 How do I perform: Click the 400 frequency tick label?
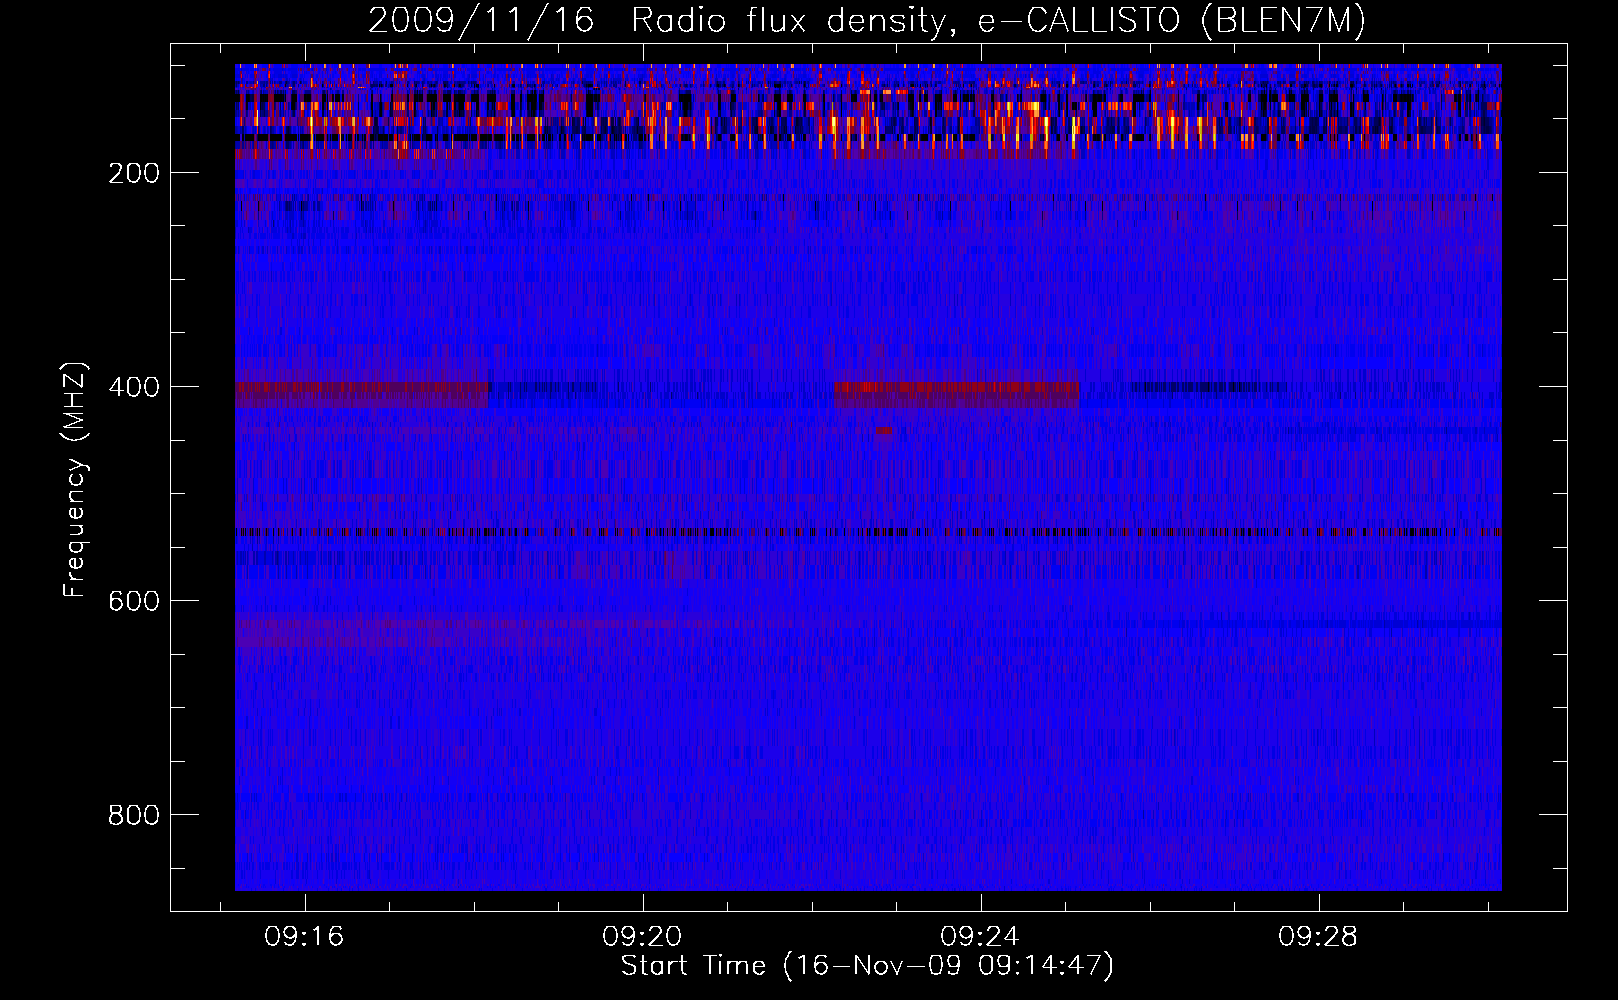(x=134, y=387)
